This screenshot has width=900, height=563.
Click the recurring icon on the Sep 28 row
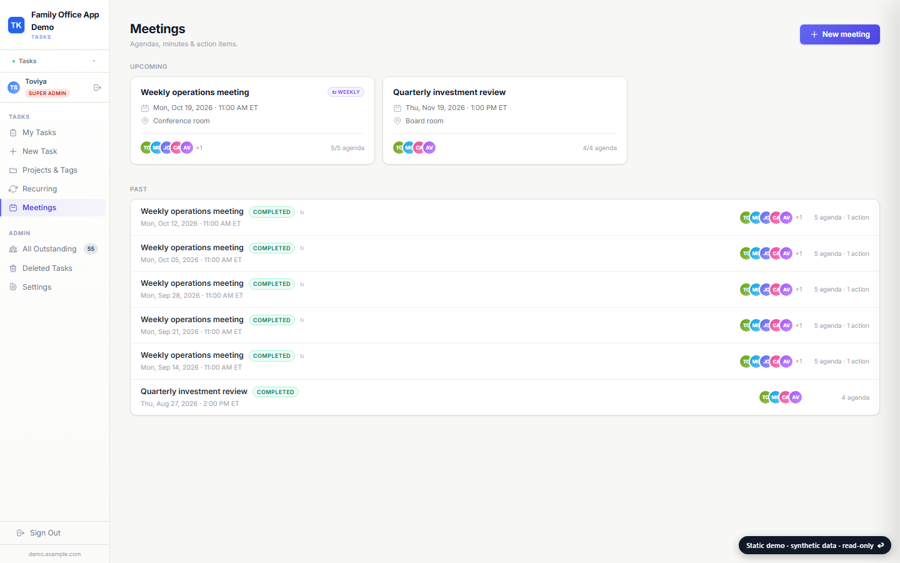coord(302,284)
